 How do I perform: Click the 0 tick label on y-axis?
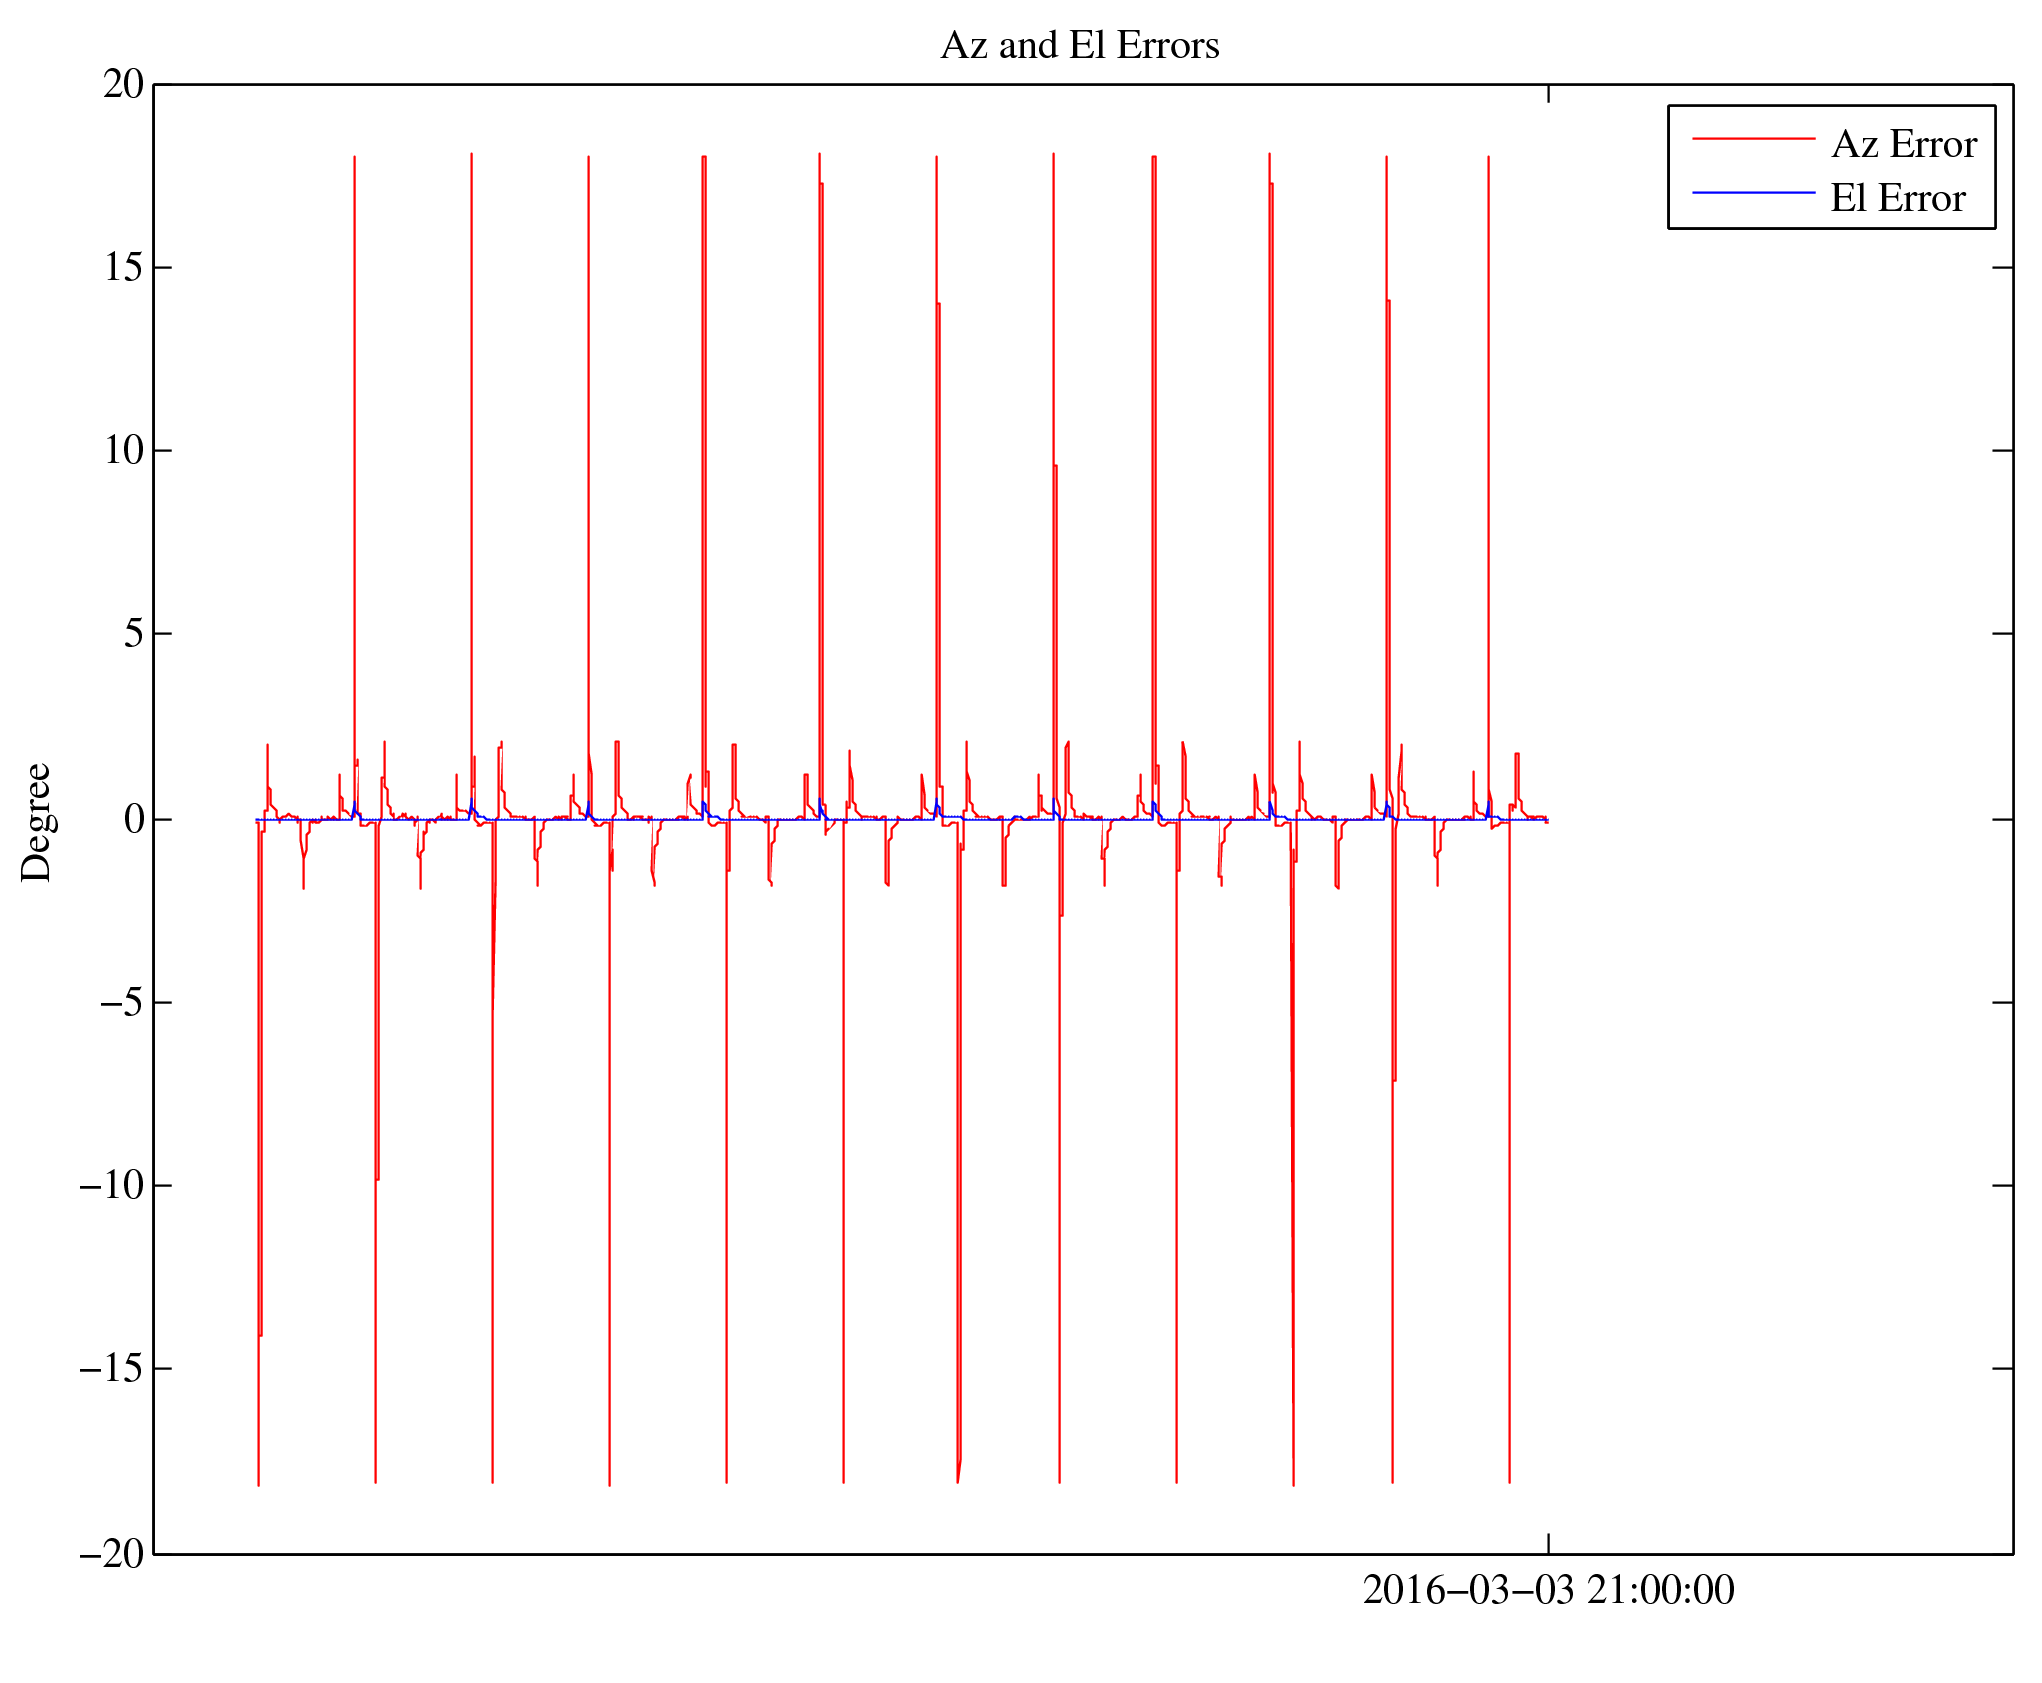point(134,819)
